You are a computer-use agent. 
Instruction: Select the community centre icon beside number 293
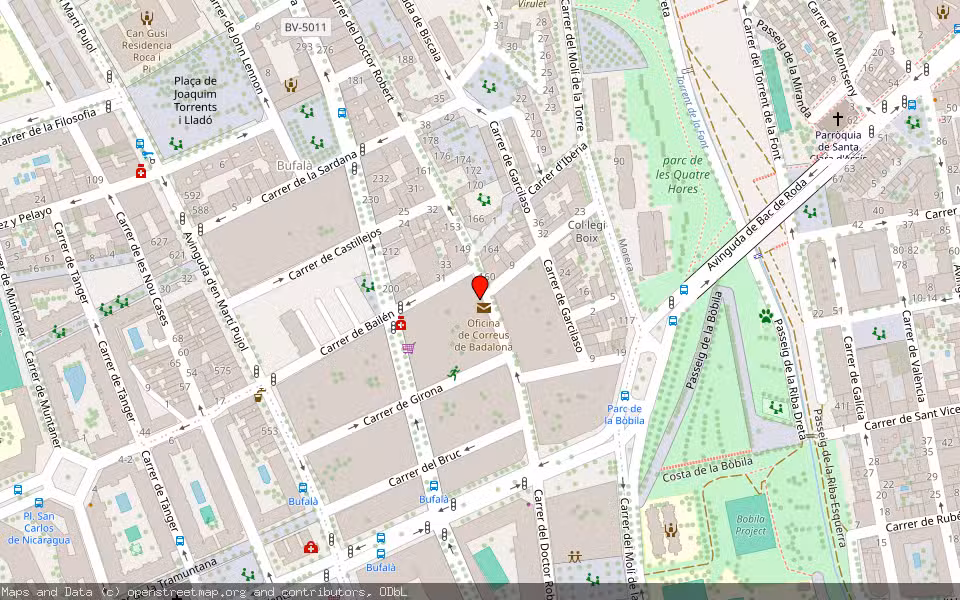tap(290, 85)
